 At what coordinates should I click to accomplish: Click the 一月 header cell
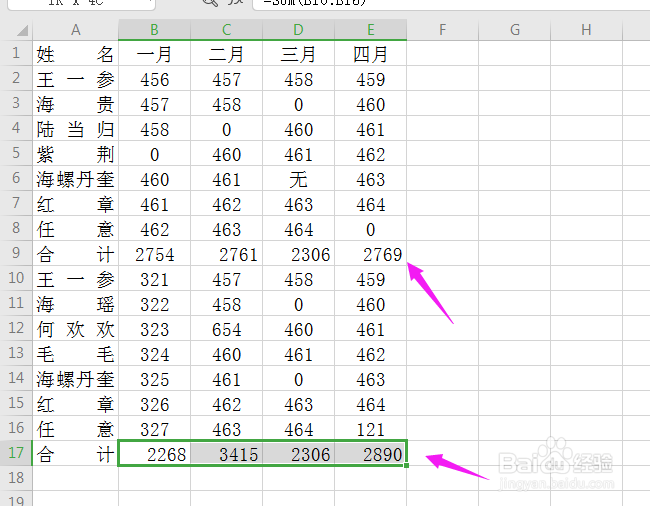[x=154, y=53]
